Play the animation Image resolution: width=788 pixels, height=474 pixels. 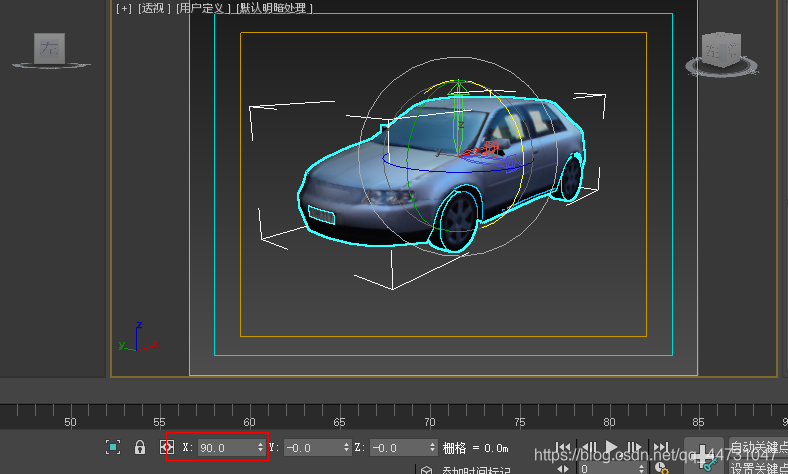pyautogui.click(x=611, y=447)
